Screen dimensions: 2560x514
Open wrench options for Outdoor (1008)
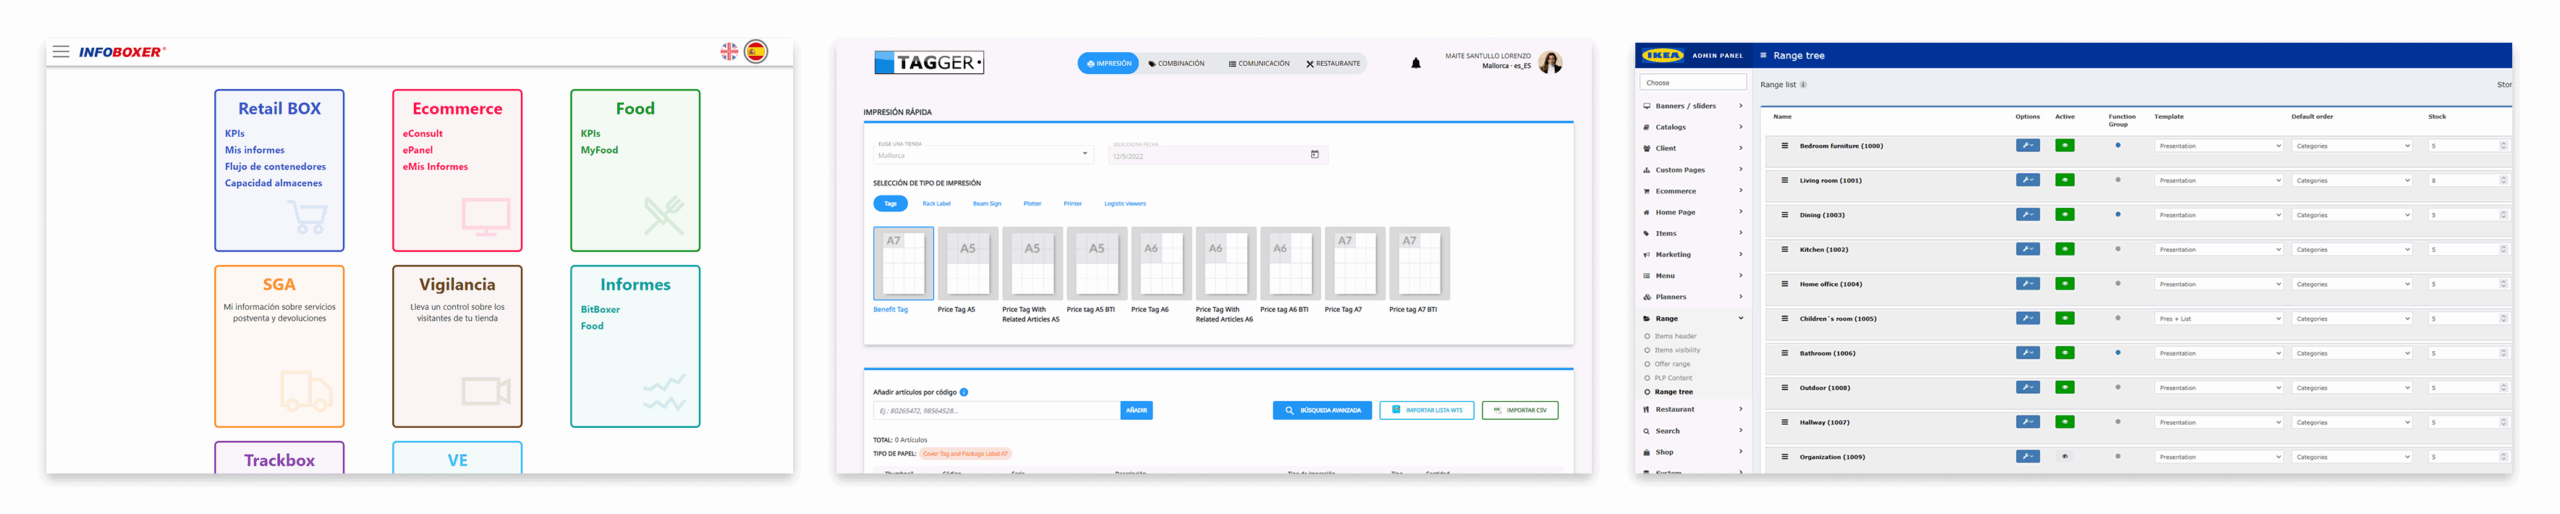coord(2027,387)
